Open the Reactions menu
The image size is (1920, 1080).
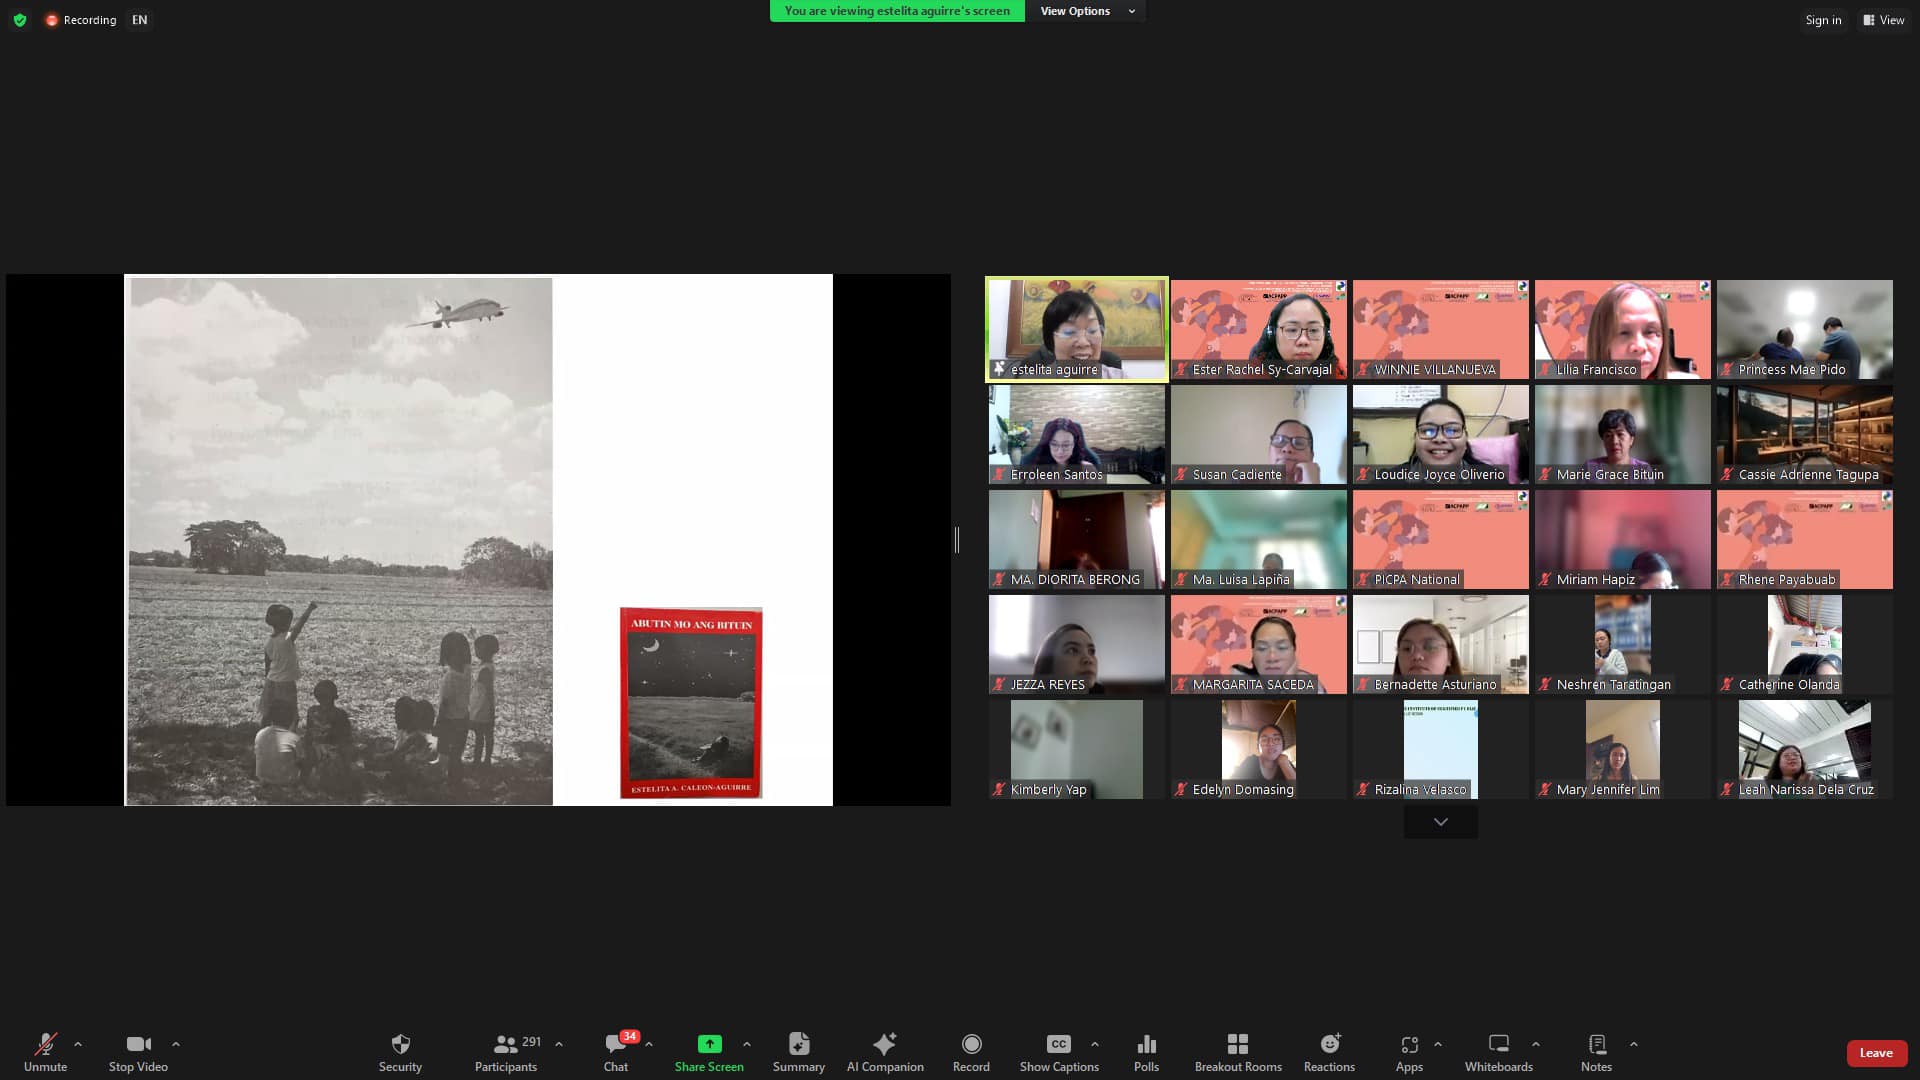pyautogui.click(x=1329, y=1052)
